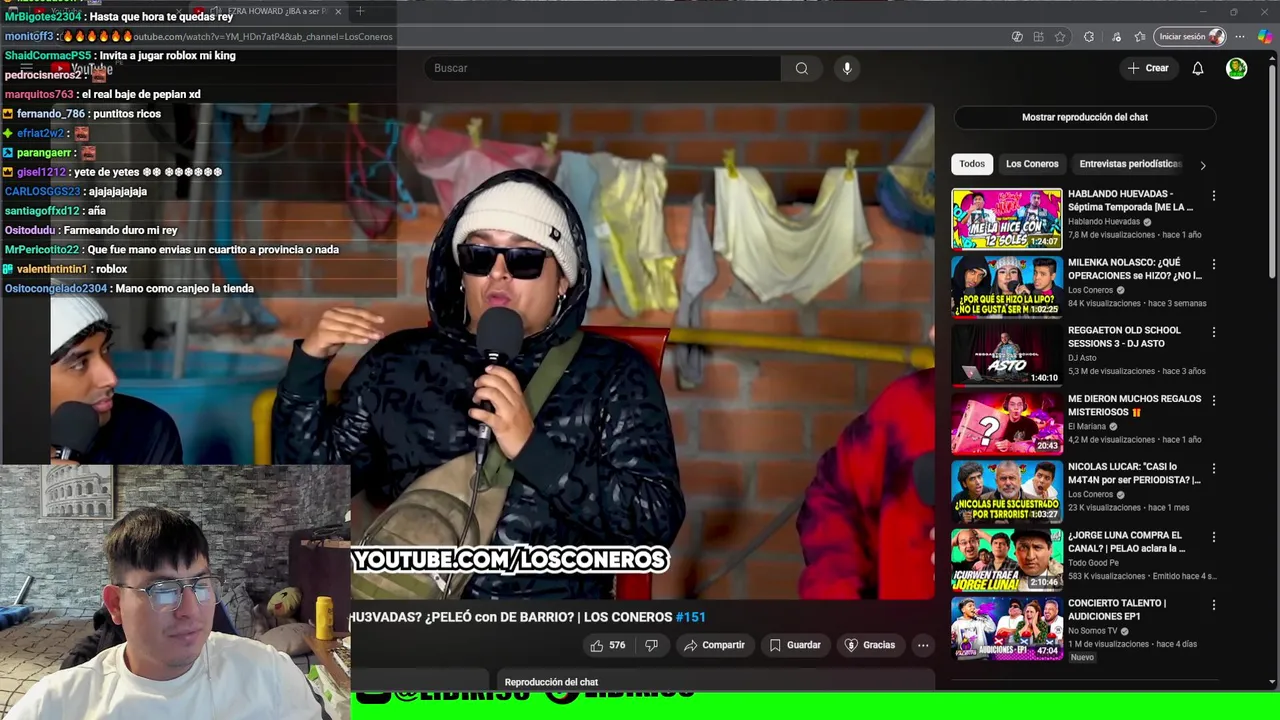This screenshot has height=720, width=1280.
Task: Open MILENKA NOLASCO video thumbnail
Action: click(1007, 286)
